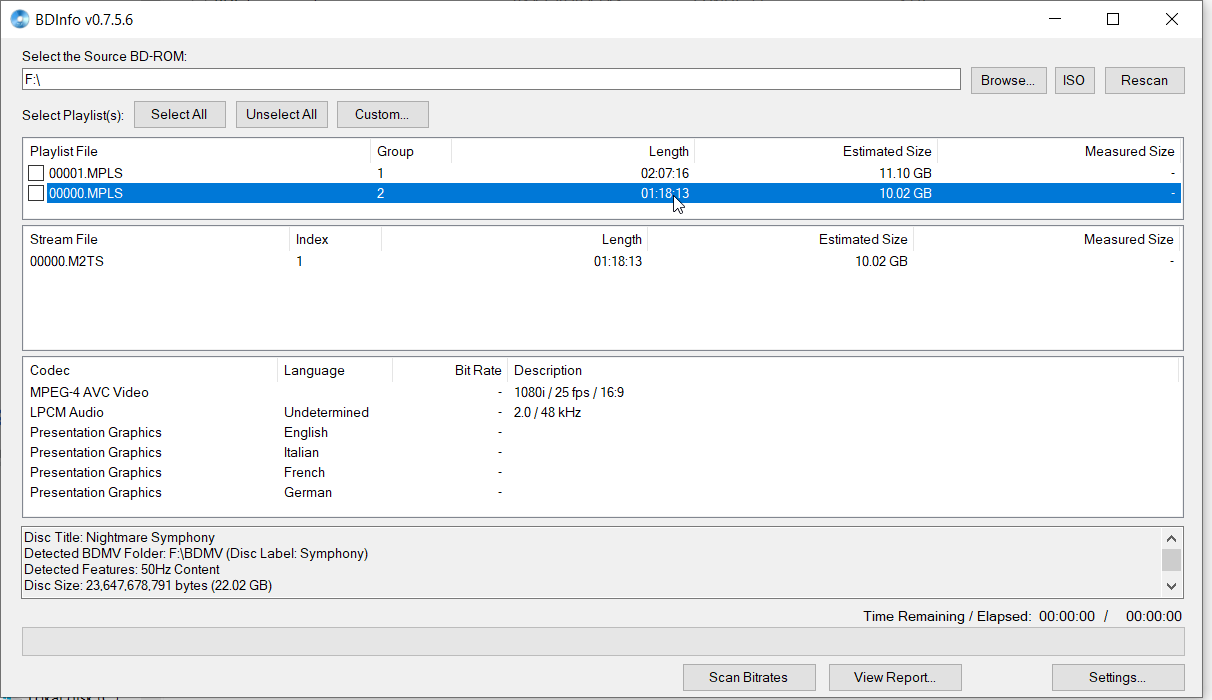Click the Codec column header
Viewport: 1212px width, 700px height.
(x=150, y=370)
